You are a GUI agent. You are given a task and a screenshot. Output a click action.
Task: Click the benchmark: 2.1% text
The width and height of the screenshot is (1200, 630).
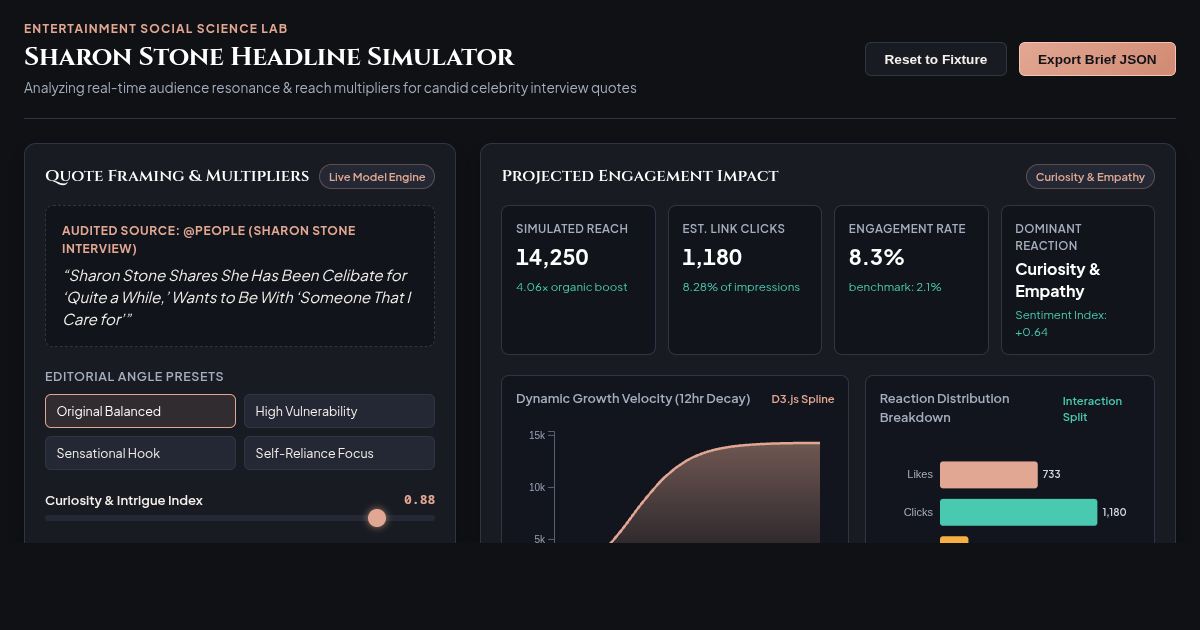click(895, 287)
